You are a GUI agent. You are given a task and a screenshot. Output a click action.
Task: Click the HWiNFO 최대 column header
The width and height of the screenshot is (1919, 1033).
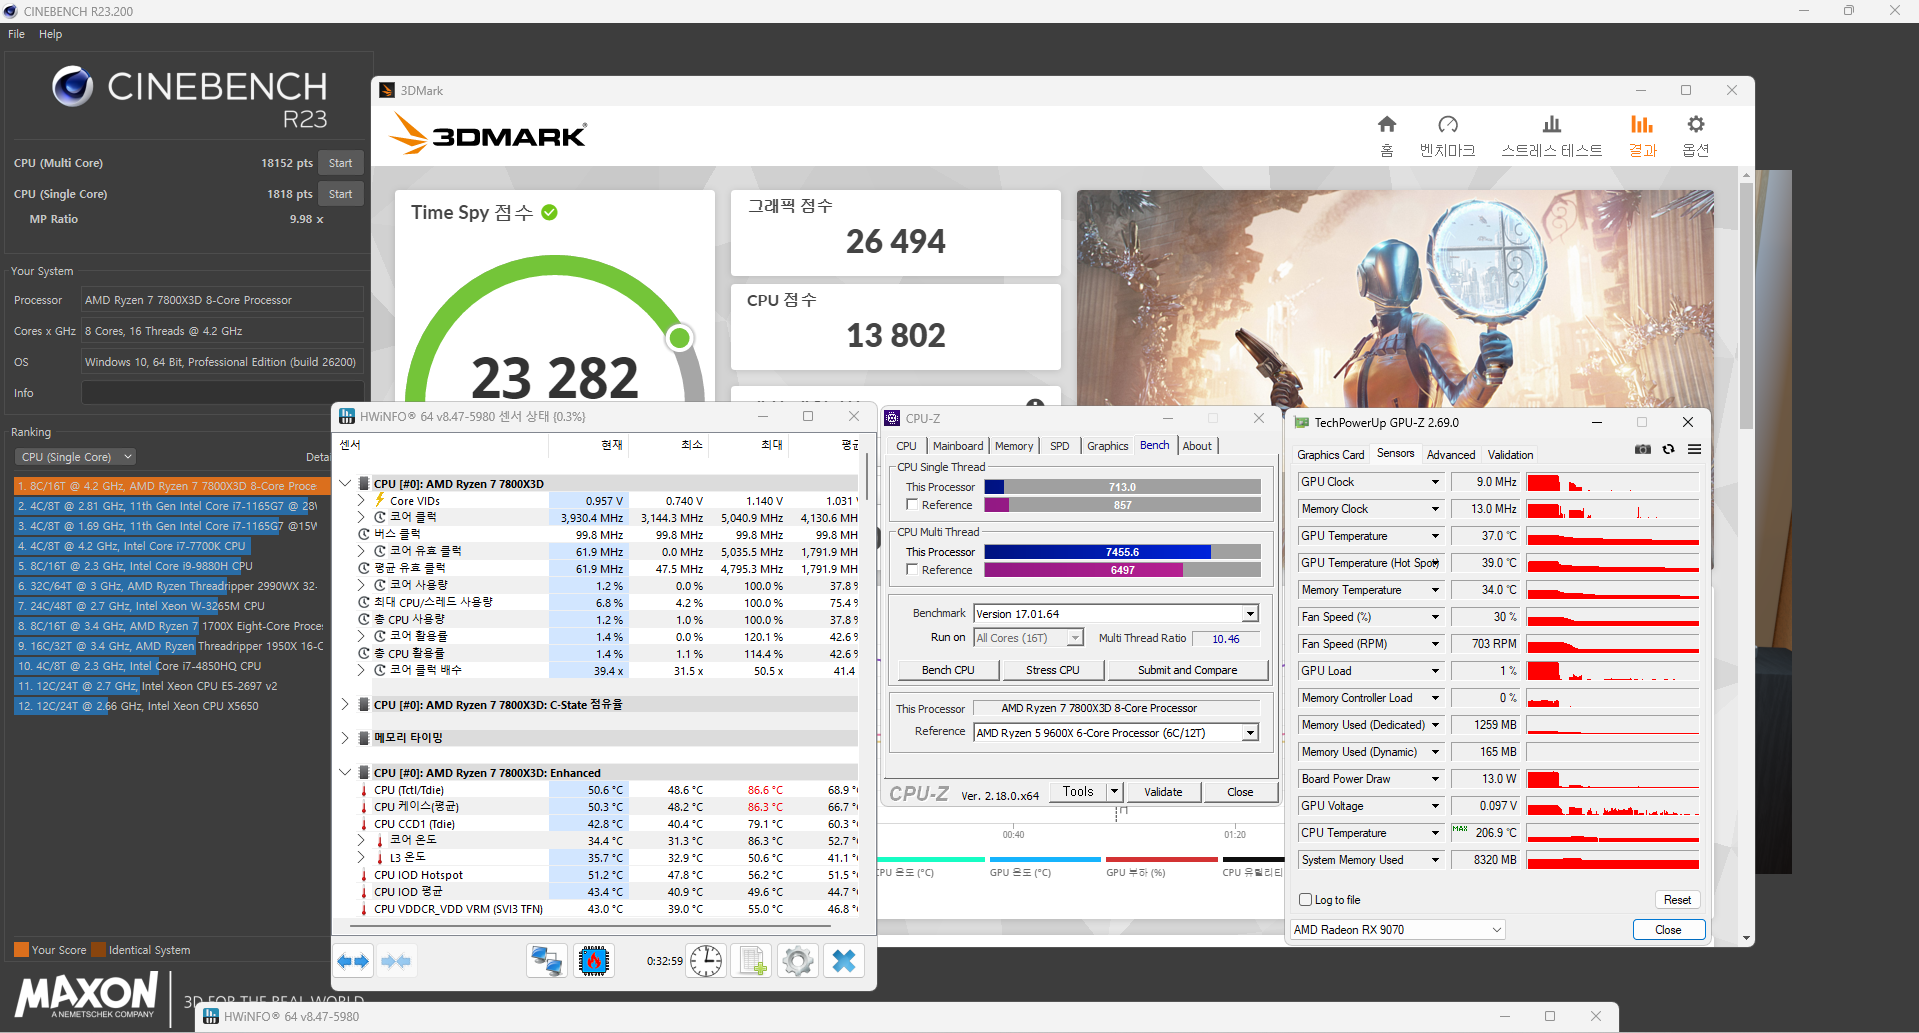tap(772, 445)
